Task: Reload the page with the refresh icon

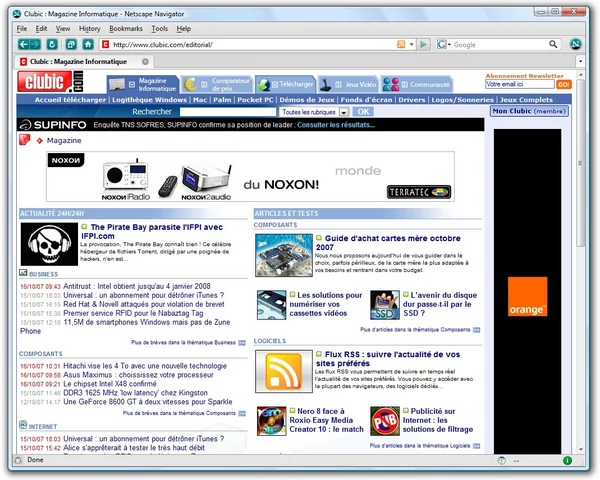Action: click(x=52, y=44)
